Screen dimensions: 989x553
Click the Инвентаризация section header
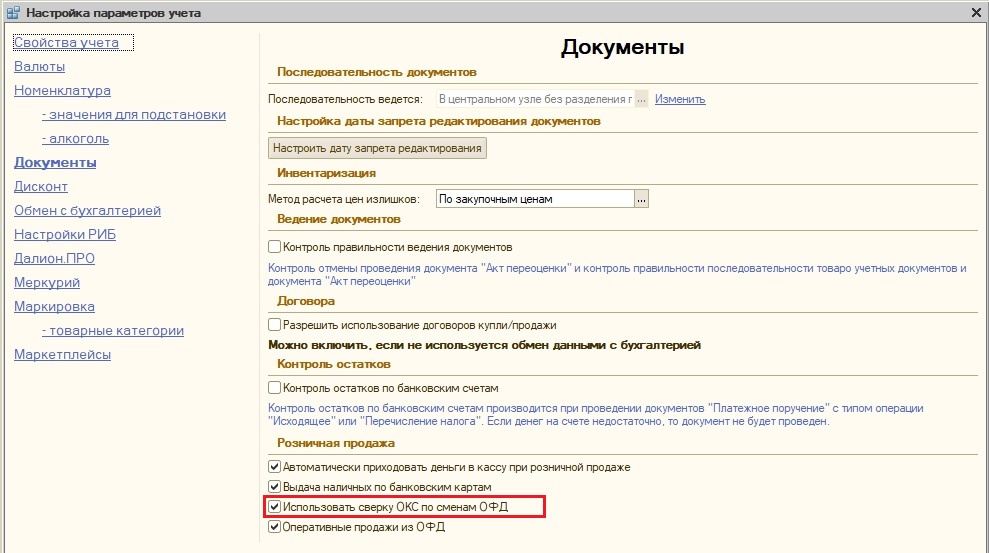coord(327,173)
